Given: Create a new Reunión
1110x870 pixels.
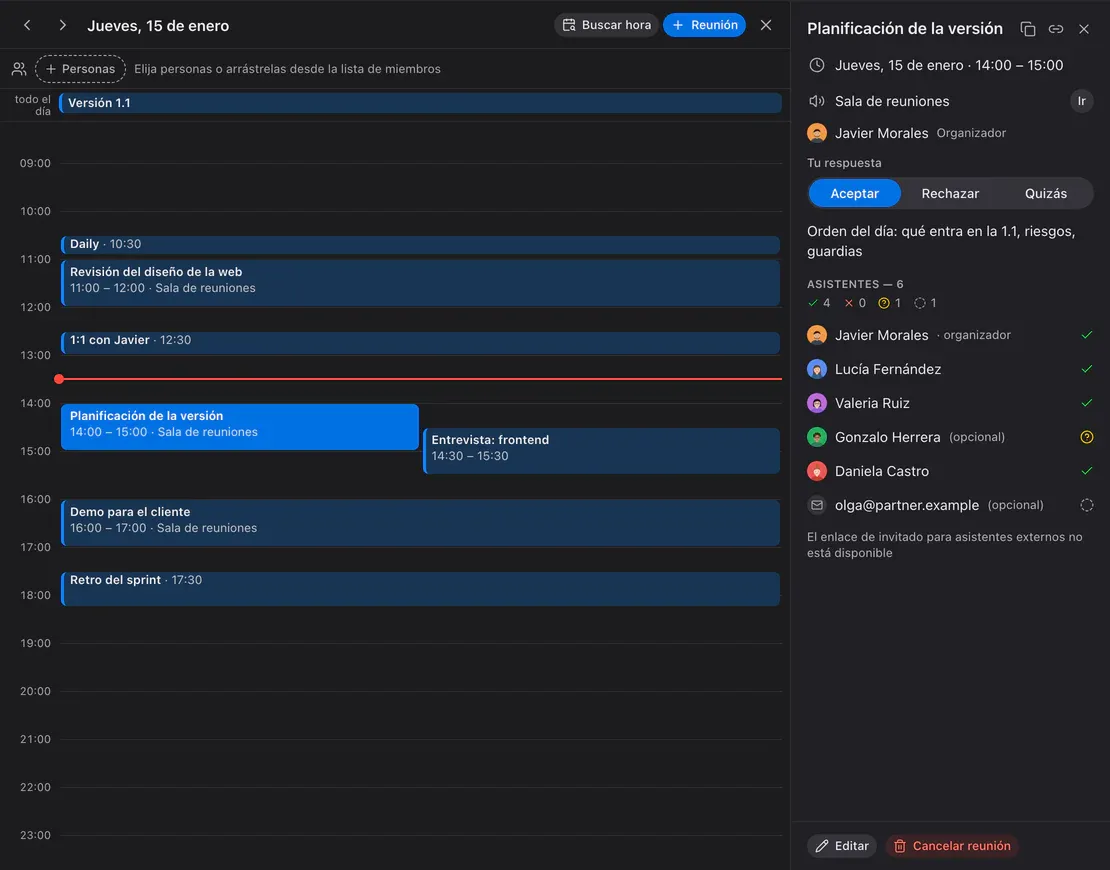Looking at the screenshot, I should 704,25.
